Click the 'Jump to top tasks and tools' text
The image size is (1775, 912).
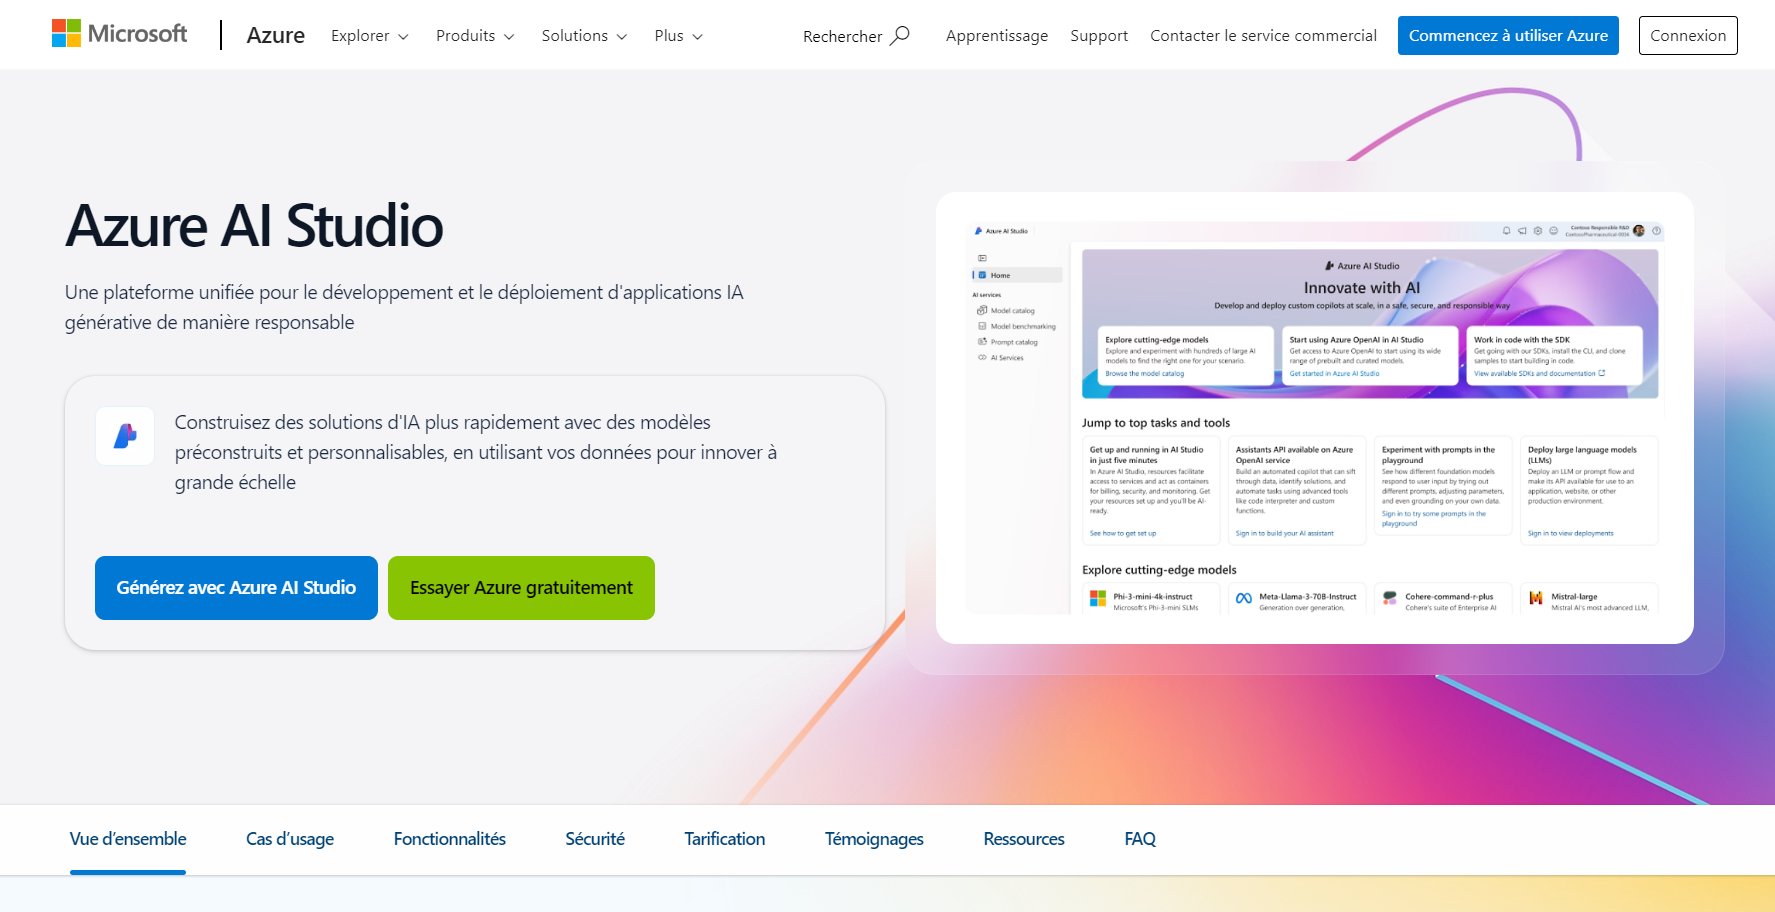click(x=1156, y=423)
